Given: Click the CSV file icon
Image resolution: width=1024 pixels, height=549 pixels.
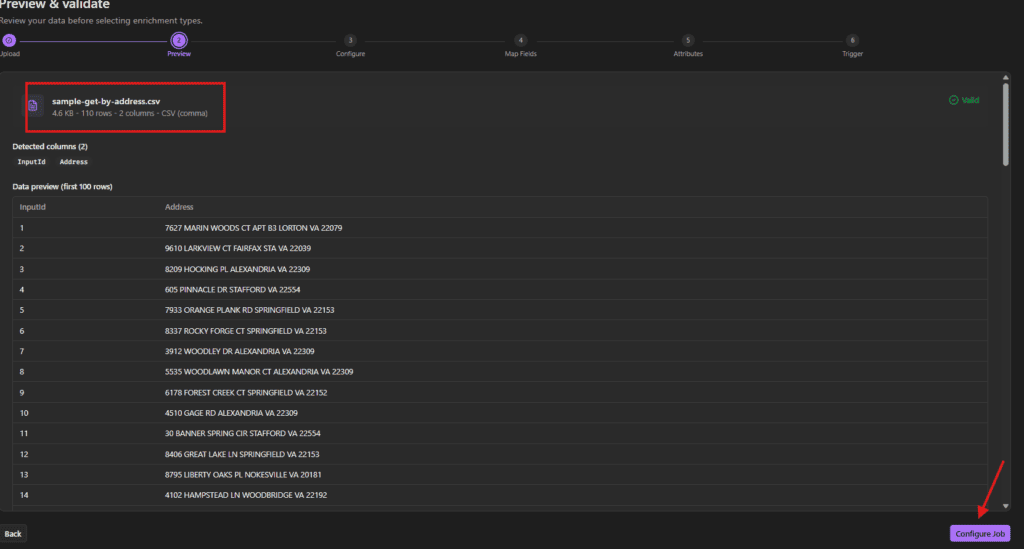Looking at the screenshot, I should pos(33,105).
